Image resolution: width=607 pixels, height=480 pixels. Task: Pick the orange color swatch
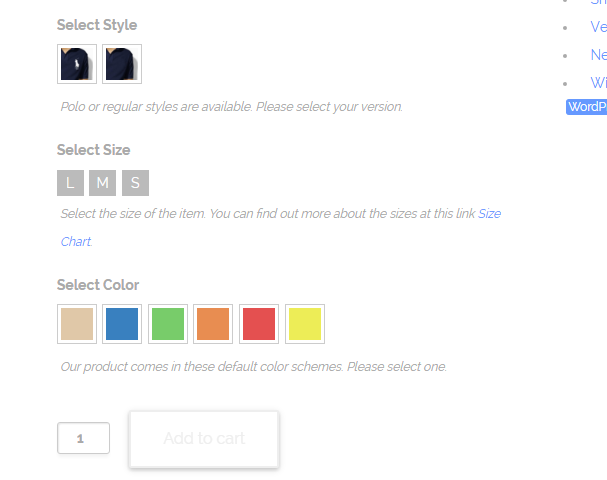coord(213,324)
